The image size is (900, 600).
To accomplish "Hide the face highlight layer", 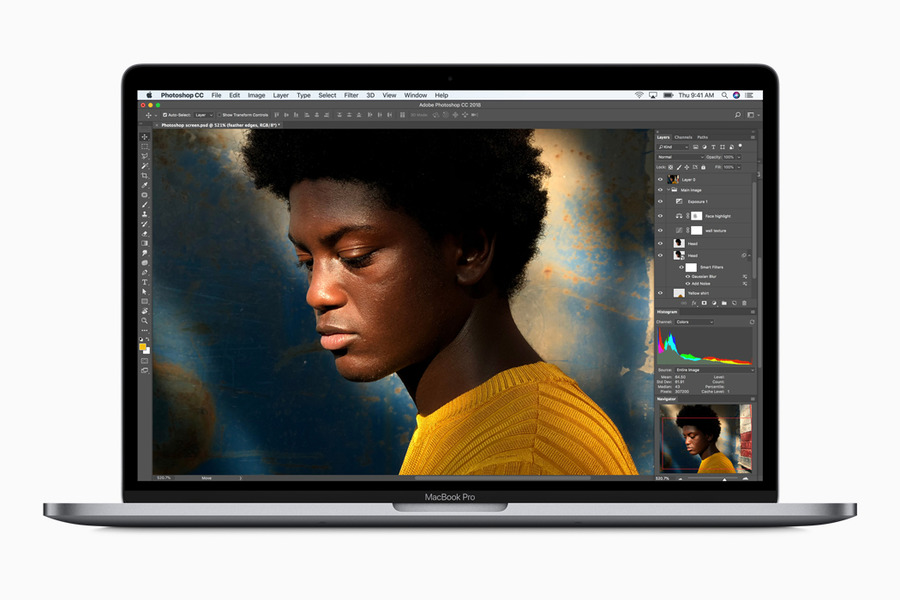I will pos(660,216).
